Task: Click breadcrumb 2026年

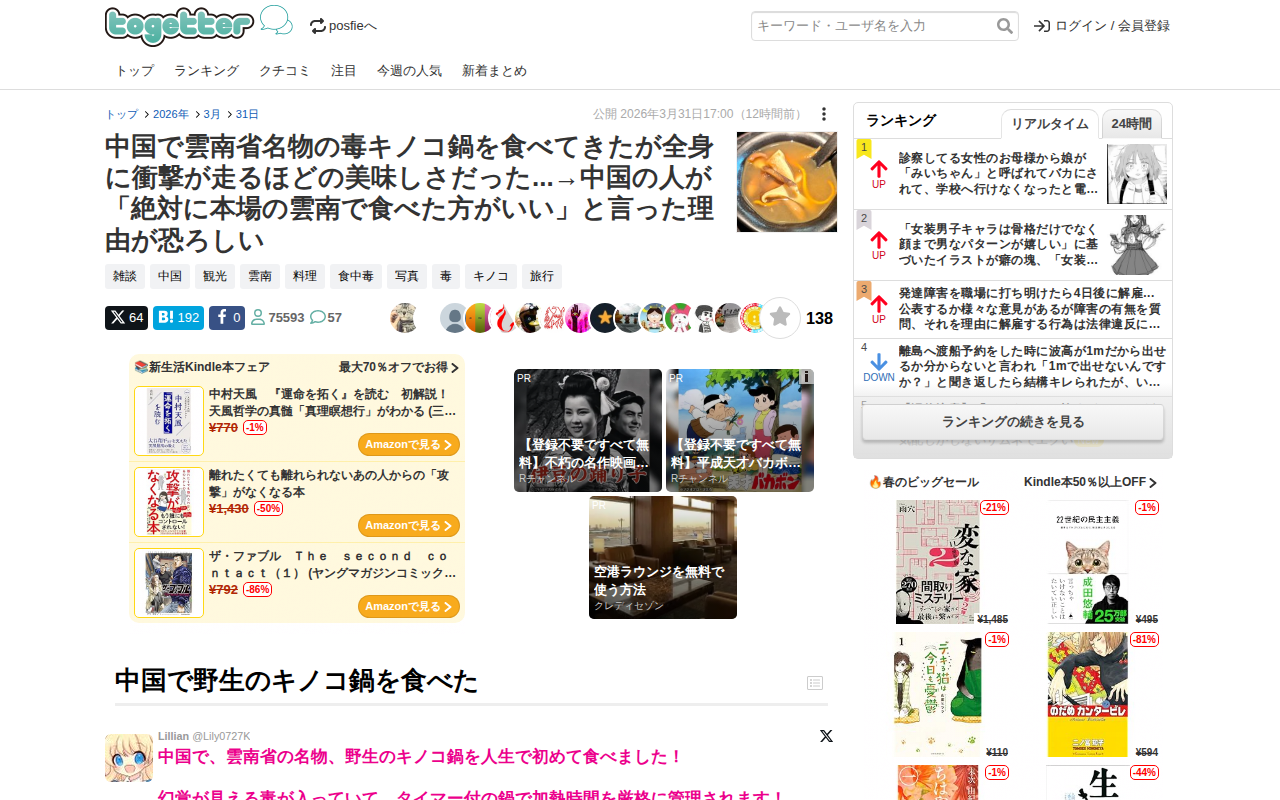Action: click(171, 114)
